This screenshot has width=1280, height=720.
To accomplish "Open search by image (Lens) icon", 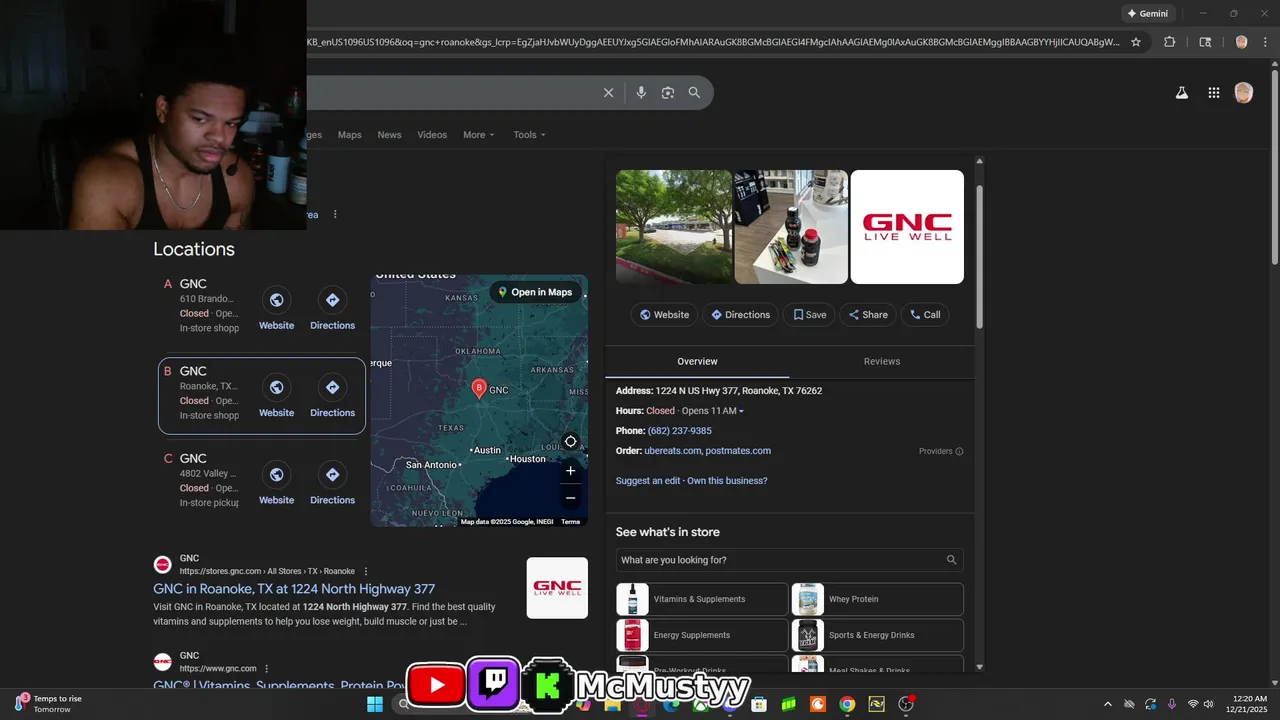I will pos(668,93).
